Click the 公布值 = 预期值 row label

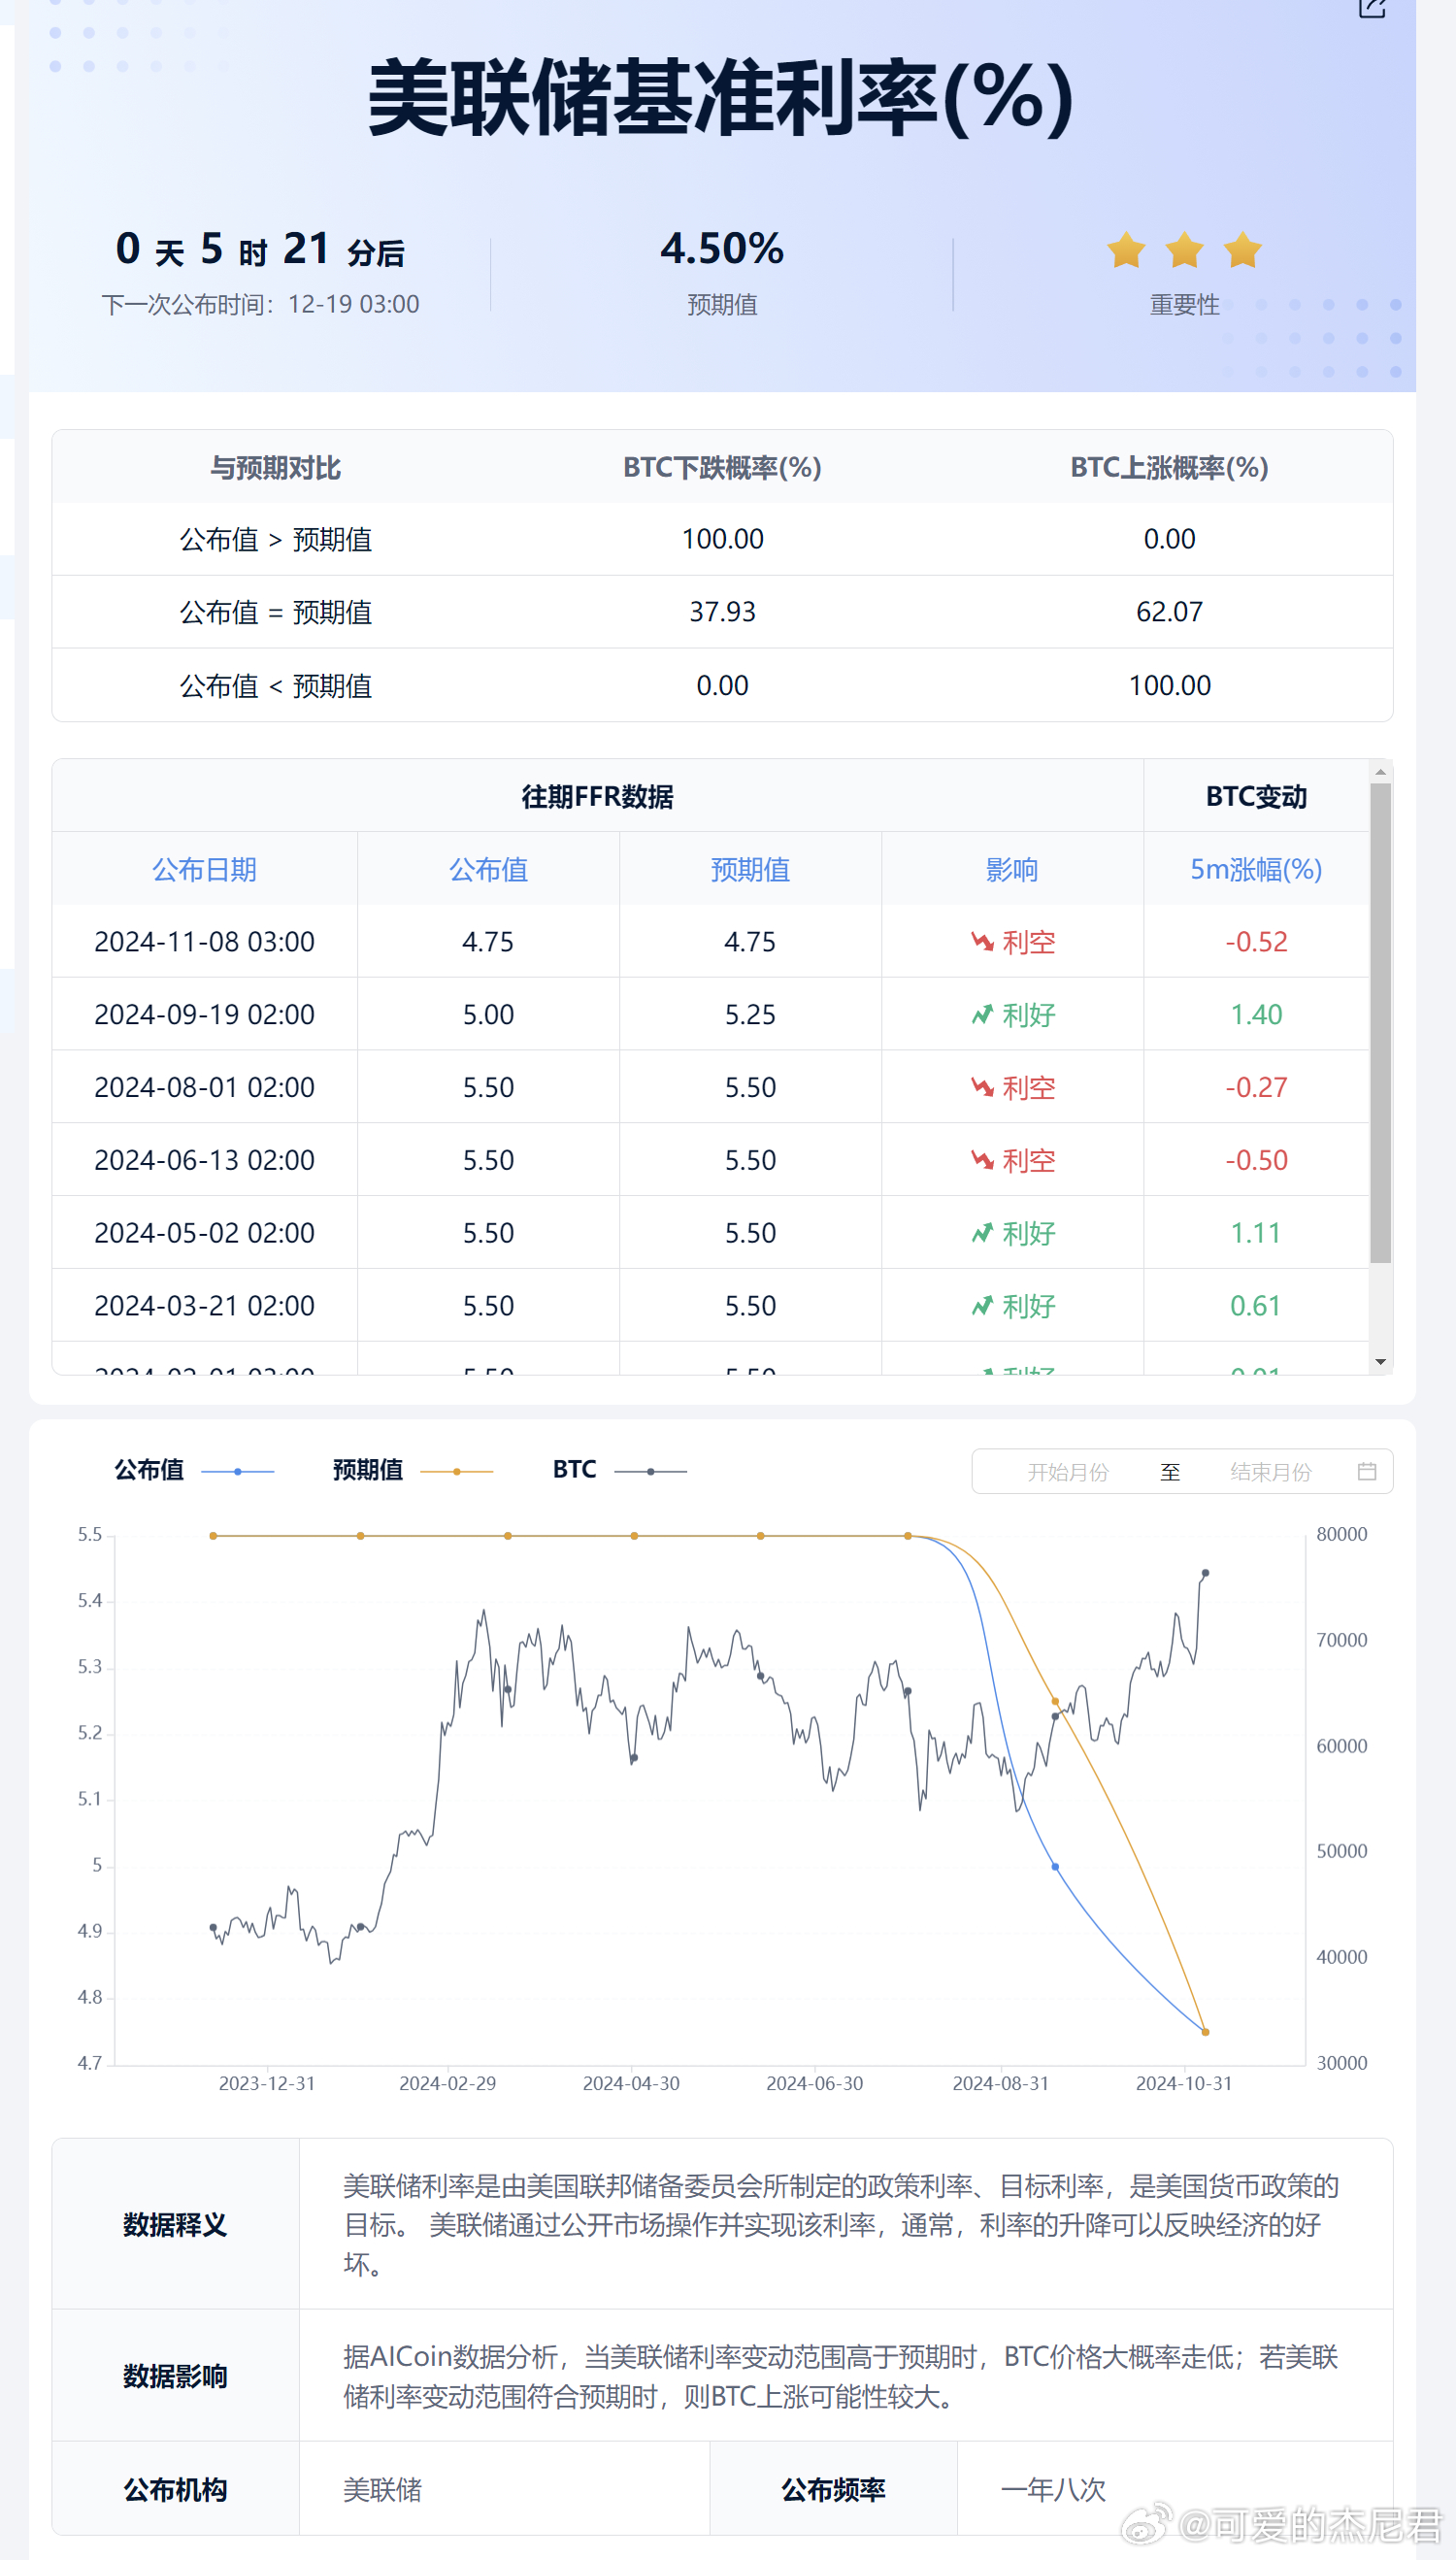(275, 612)
